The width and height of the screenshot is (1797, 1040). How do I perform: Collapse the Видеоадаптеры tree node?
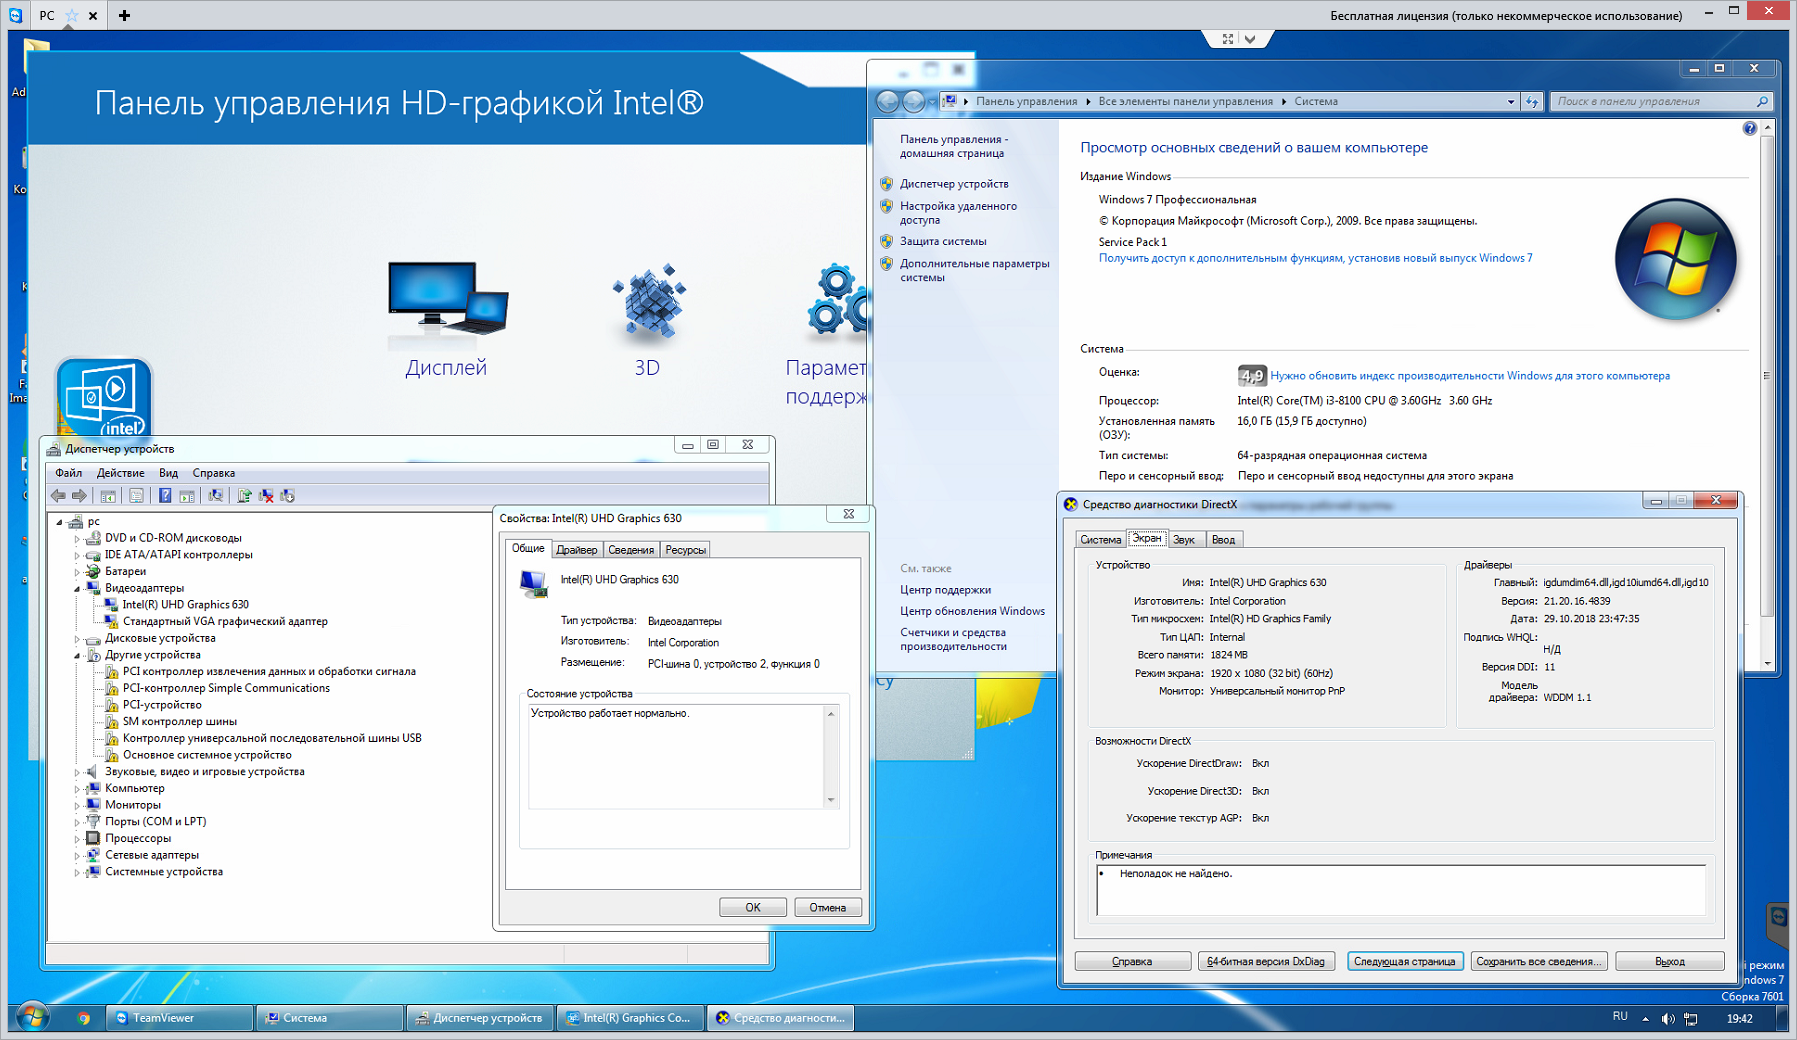pos(77,589)
